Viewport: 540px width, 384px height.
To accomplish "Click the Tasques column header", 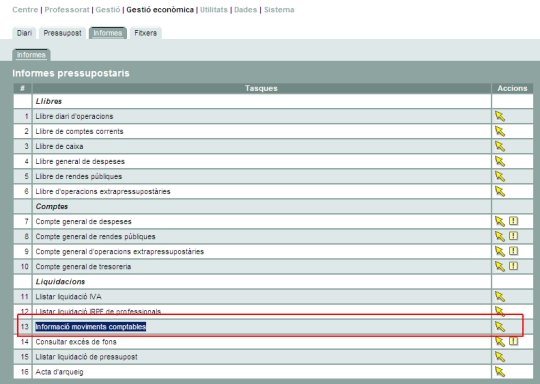I will point(261,88).
